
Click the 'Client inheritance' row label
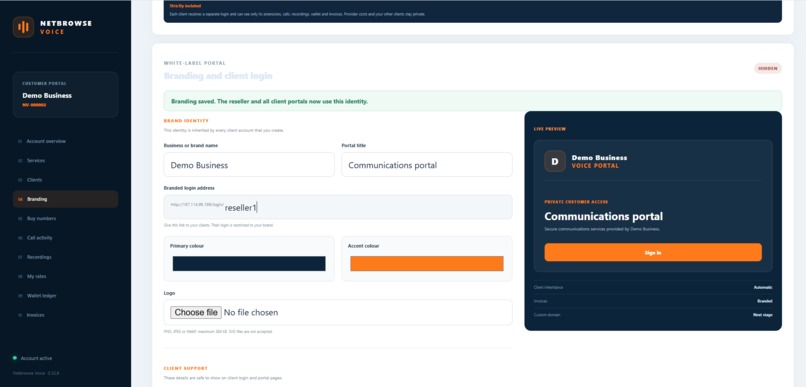(548, 287)
